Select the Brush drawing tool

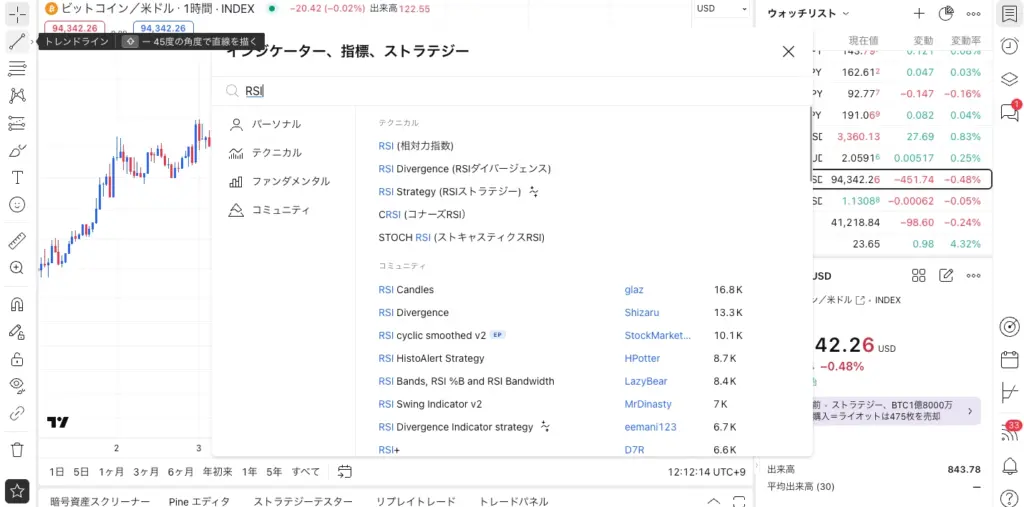tap(18, 151)
